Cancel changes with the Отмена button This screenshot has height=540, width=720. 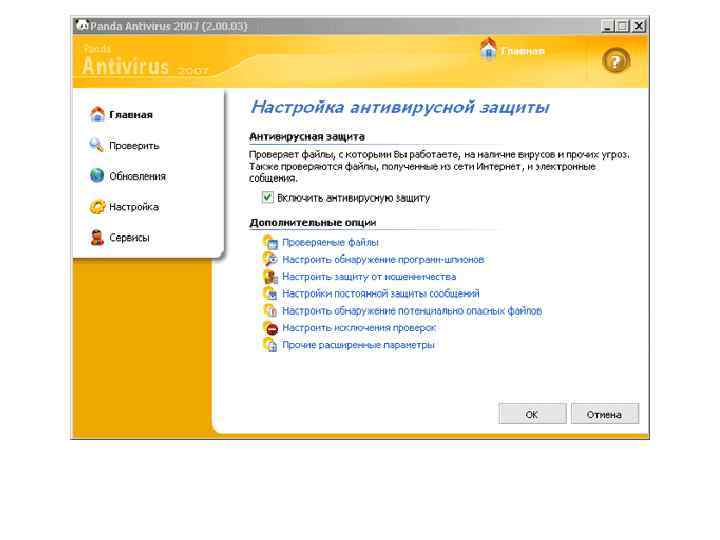pyautogui.click(x=605, y=414)
